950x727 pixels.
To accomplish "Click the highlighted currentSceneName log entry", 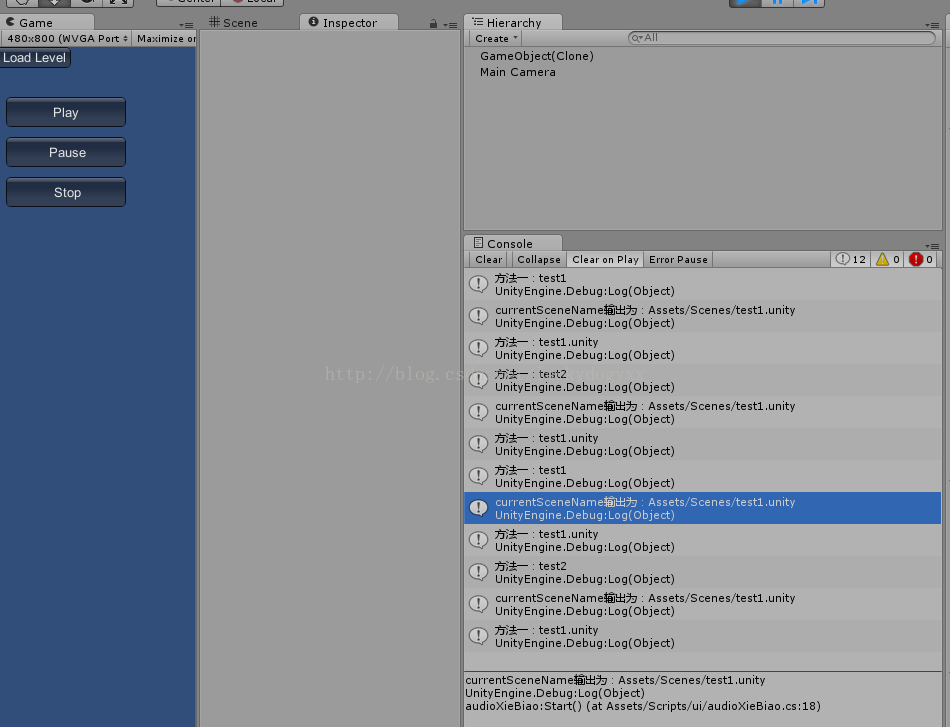I will (x=703, y=508).
